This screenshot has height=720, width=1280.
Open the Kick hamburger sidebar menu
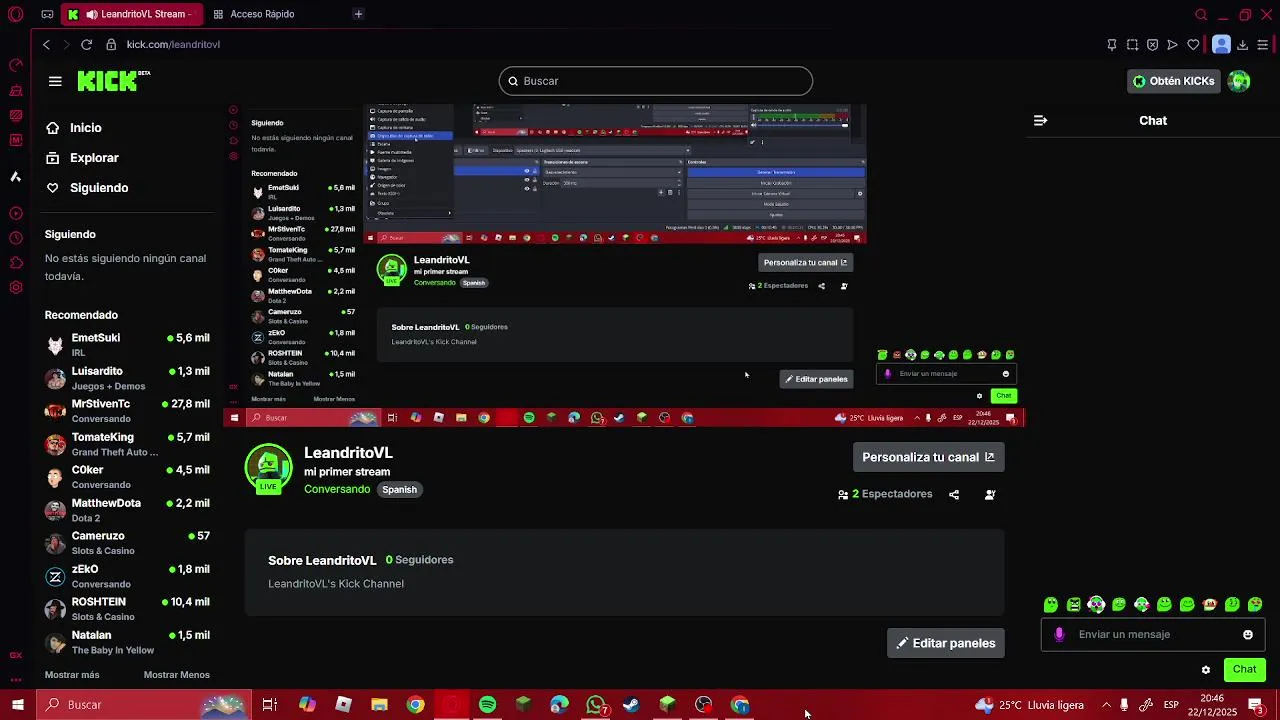coord(55,81)
